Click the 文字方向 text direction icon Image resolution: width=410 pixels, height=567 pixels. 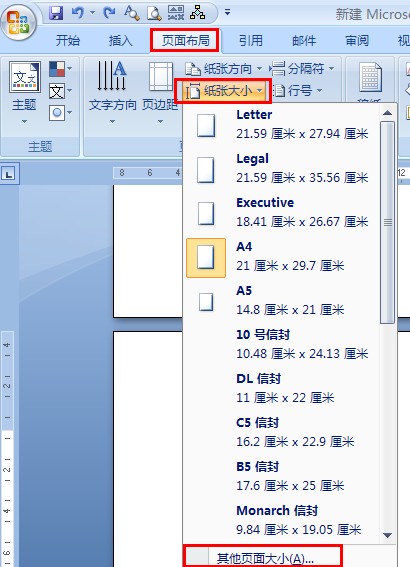(112, 76)
